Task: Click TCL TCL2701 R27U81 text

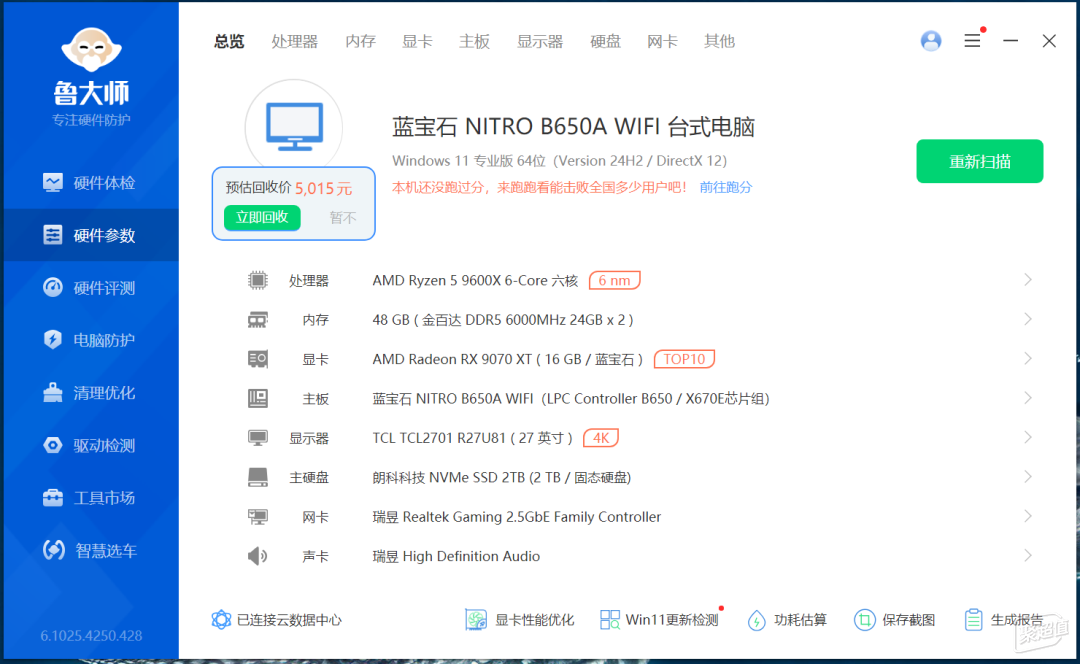Action: (x=472, y=438)
